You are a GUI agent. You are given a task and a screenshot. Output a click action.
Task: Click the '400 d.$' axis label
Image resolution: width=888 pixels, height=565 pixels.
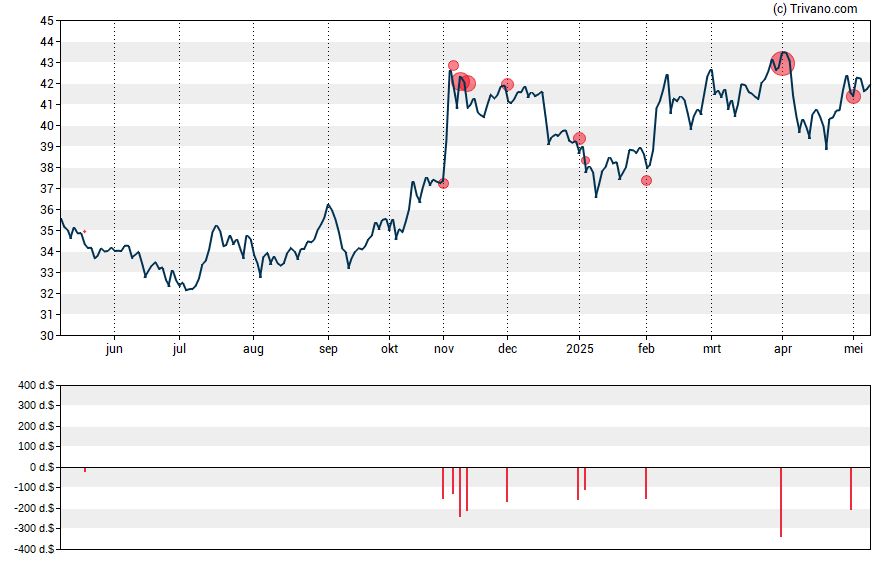[x=36, y=385]
